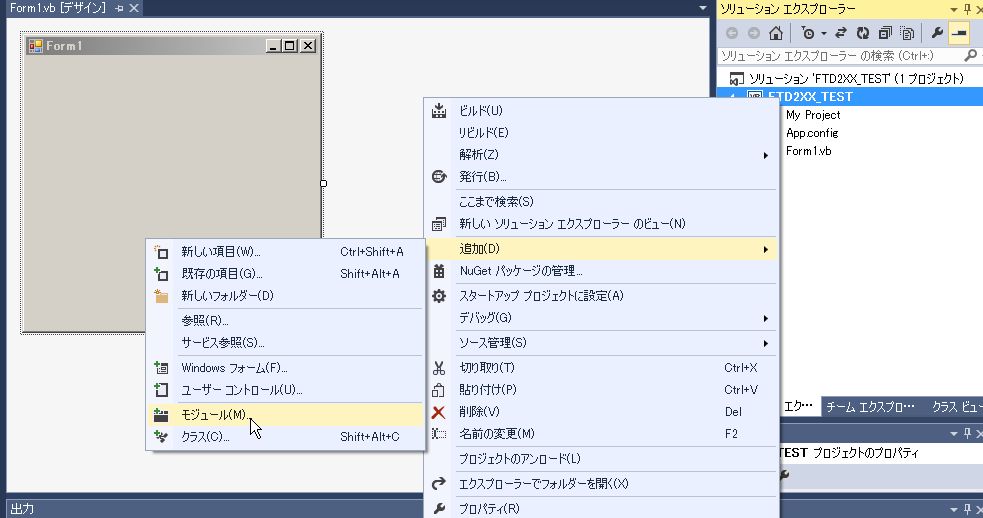Click the clipboard icon for 貼り付け(P)
The image size is (983, 518).
tap(439, 390)
